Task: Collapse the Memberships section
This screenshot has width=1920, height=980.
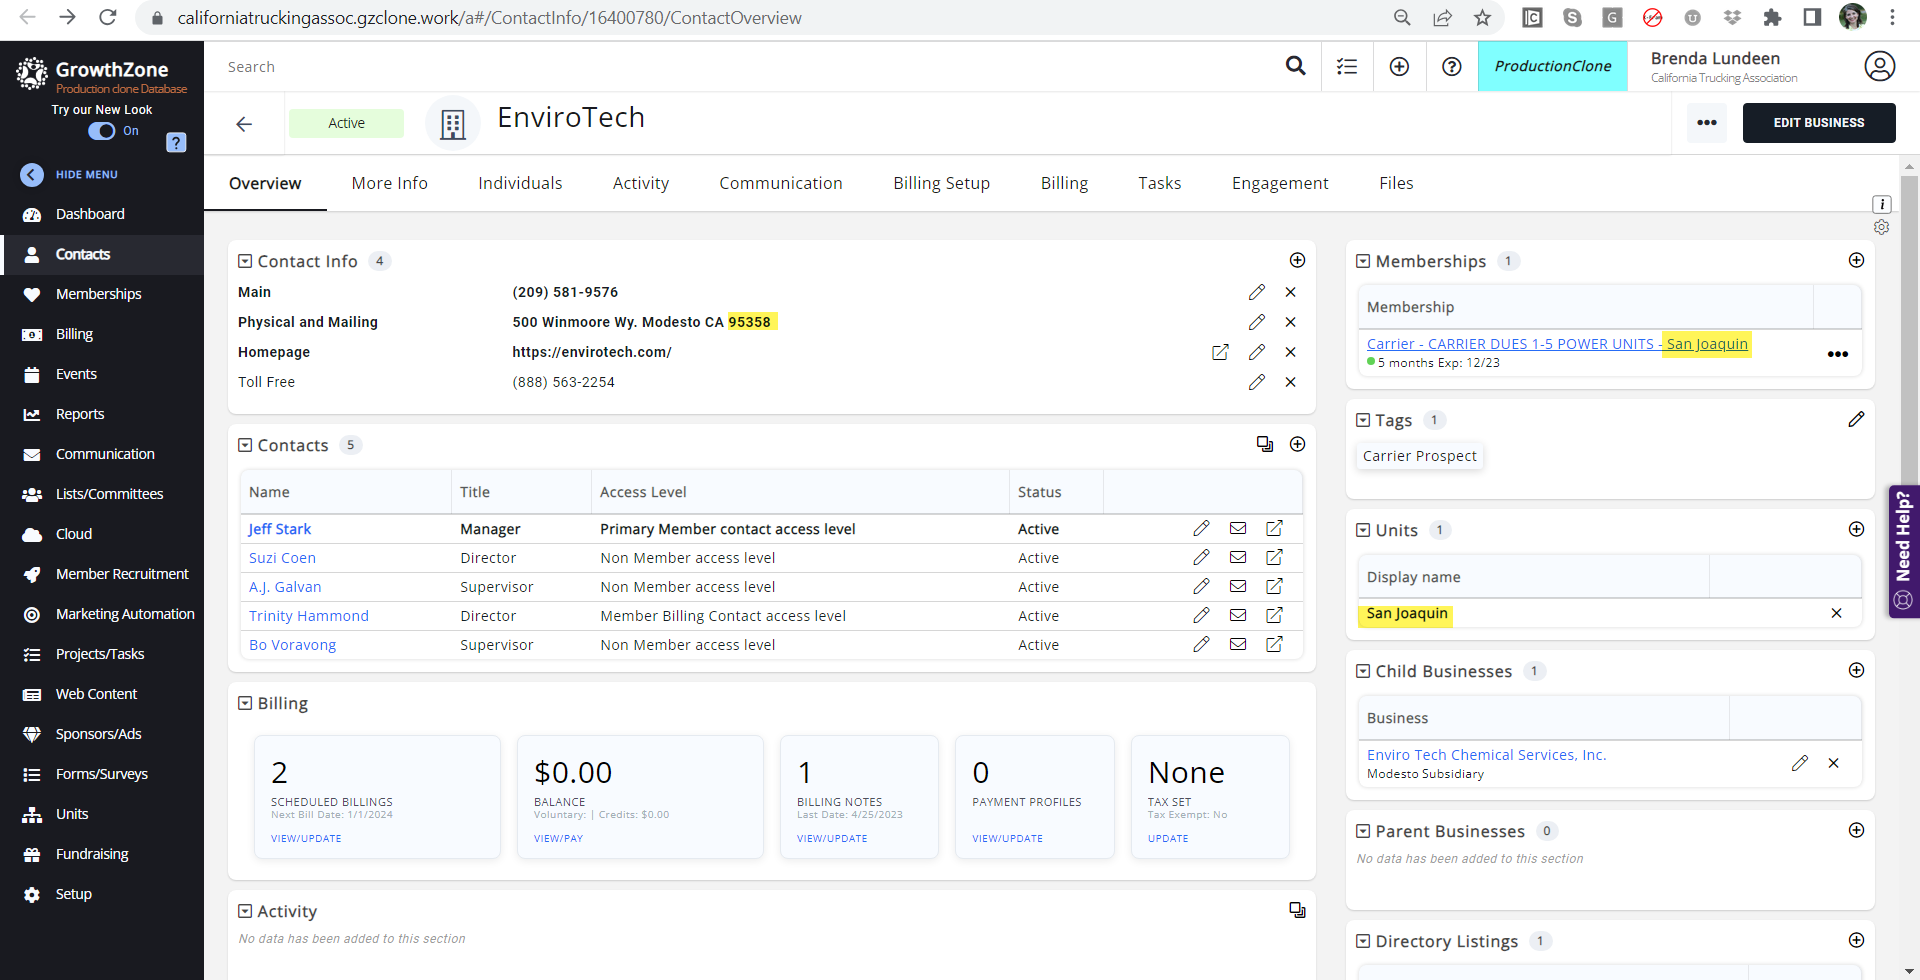Action: [1363, 261]
